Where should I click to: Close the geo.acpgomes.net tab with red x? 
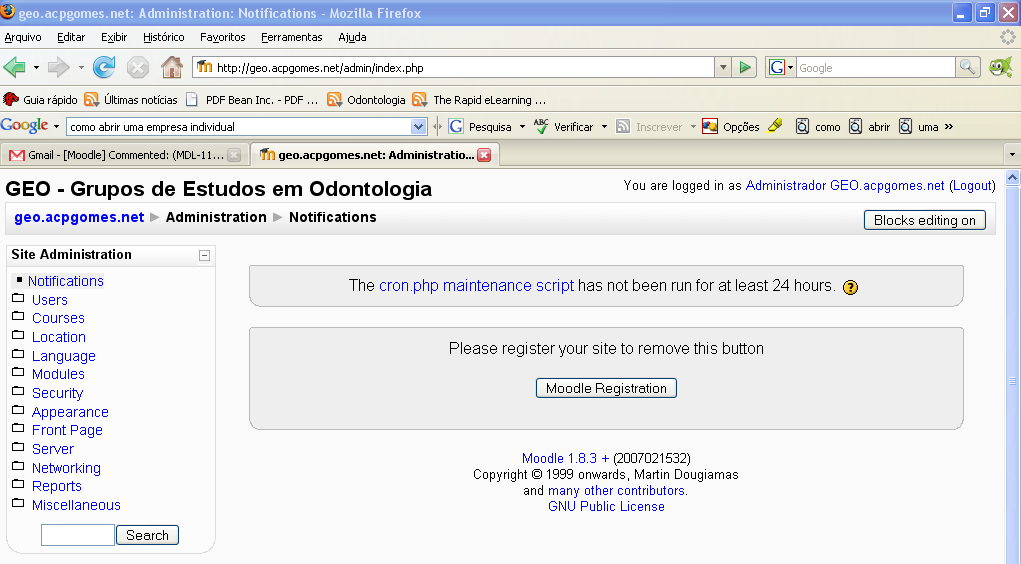(484, 155)
